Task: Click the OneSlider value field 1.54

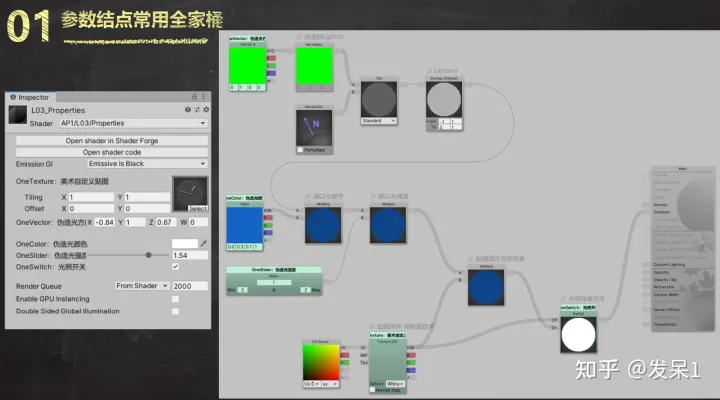Action: click(x=190, y=255)
